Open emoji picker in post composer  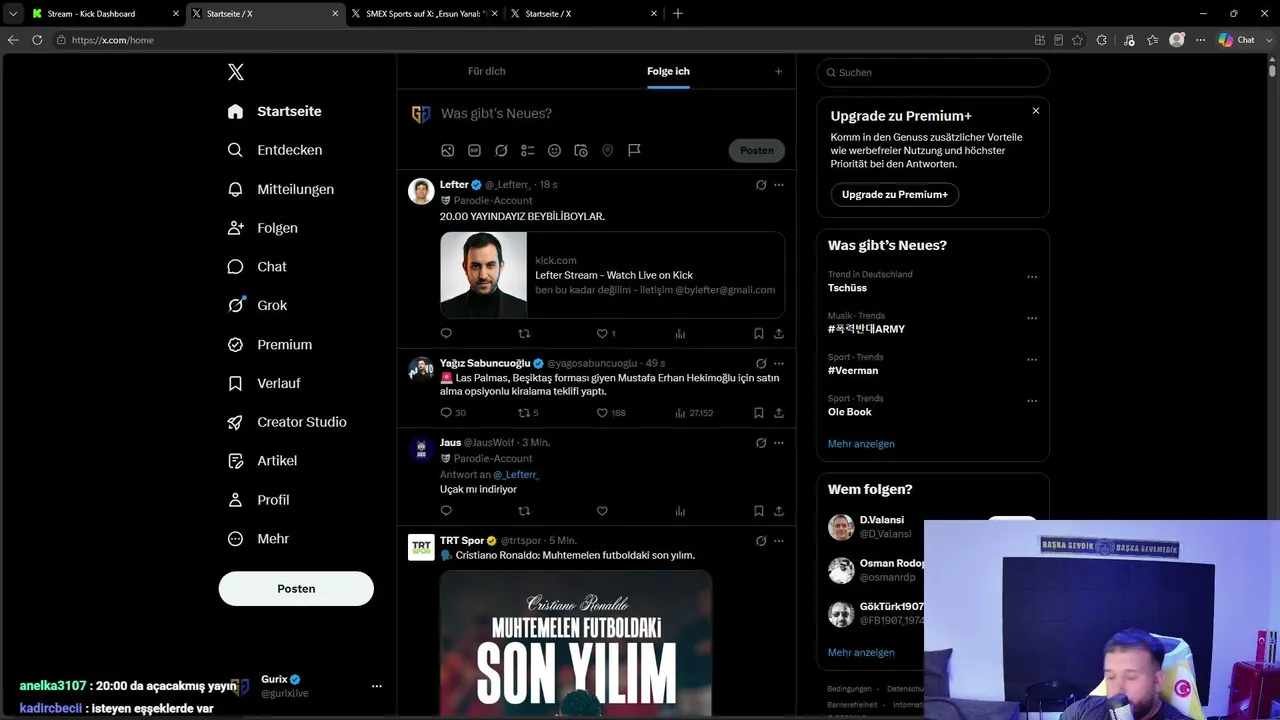pyautogui.click(x=554, y=151)
